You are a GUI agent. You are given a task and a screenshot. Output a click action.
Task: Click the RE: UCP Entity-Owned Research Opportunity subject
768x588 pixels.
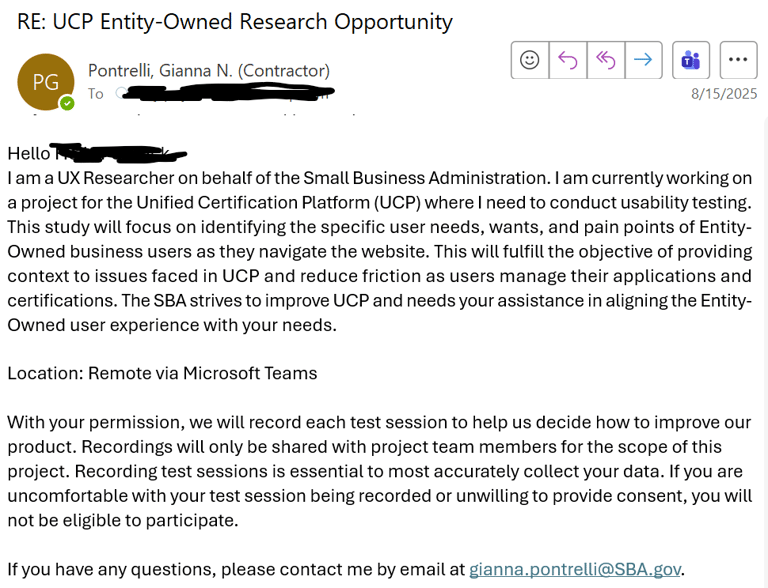tap(234, 21)
